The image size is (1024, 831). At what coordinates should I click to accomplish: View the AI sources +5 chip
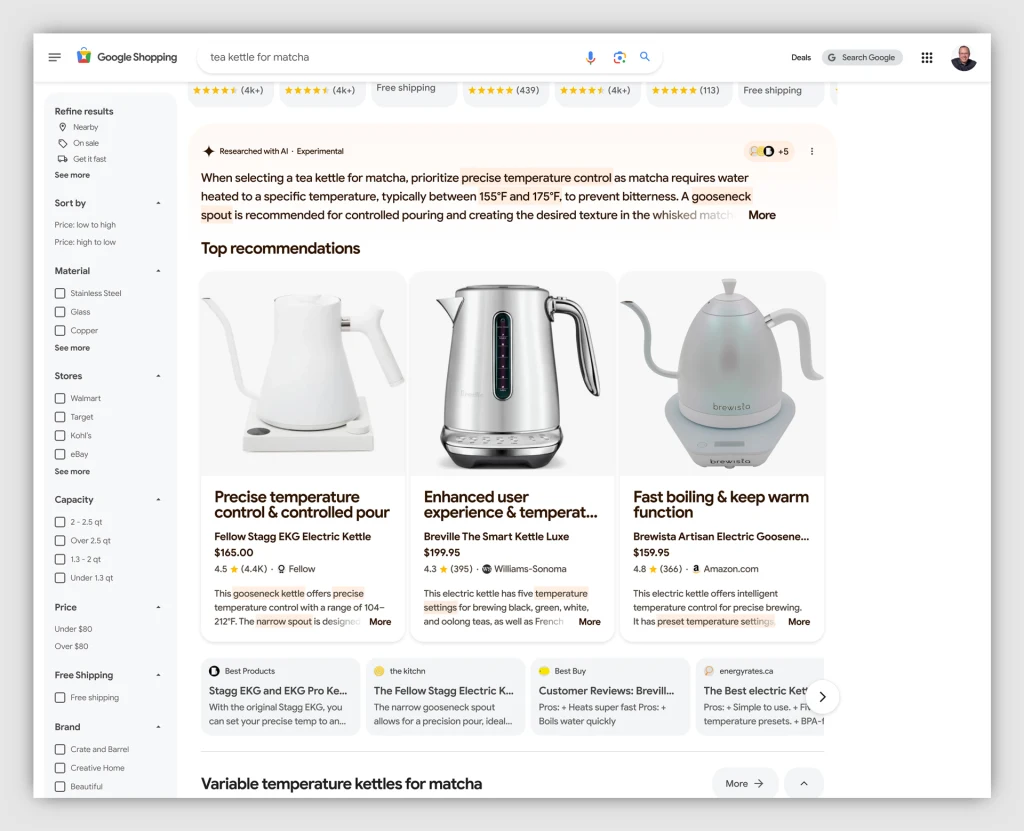(x=769, y=152)
